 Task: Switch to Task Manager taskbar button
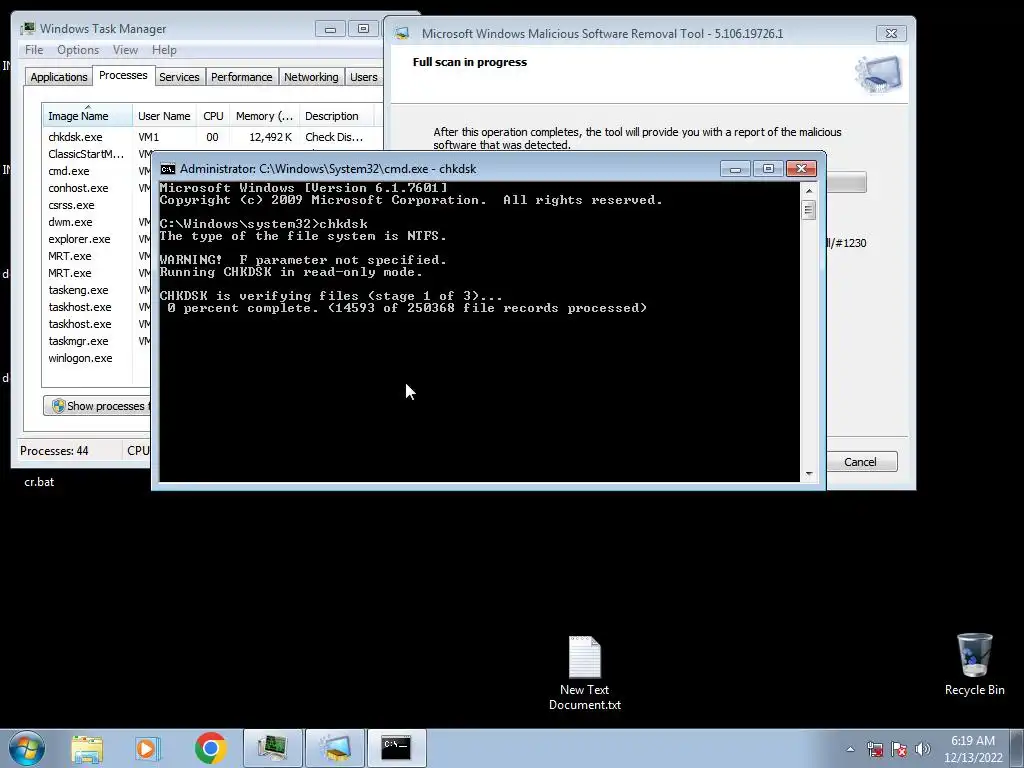click(273, 748)
